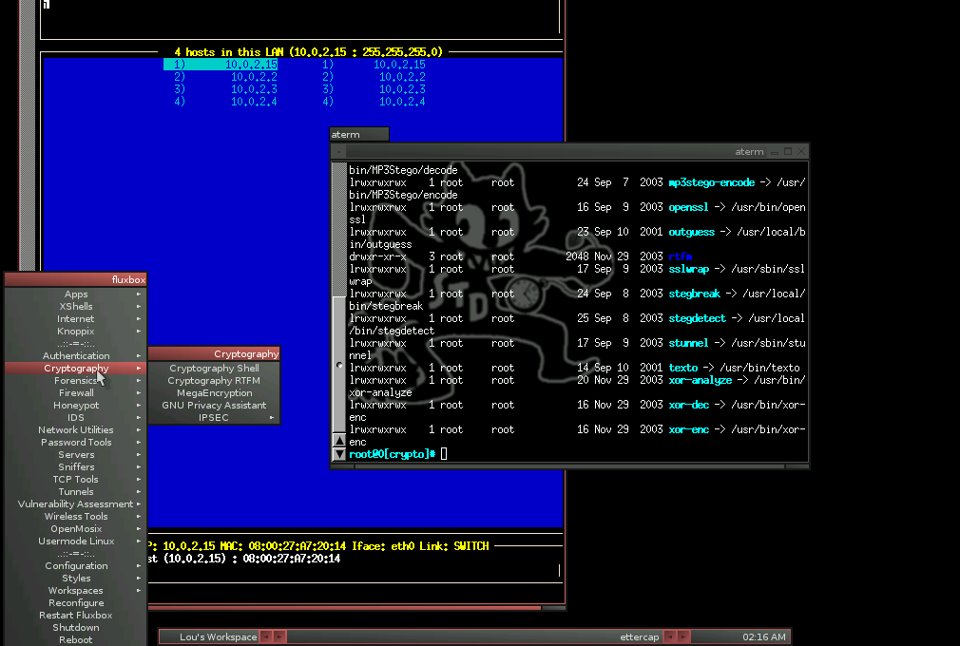Open Cryptography RTFM
The image size is (960, 646).
[213, 380]
